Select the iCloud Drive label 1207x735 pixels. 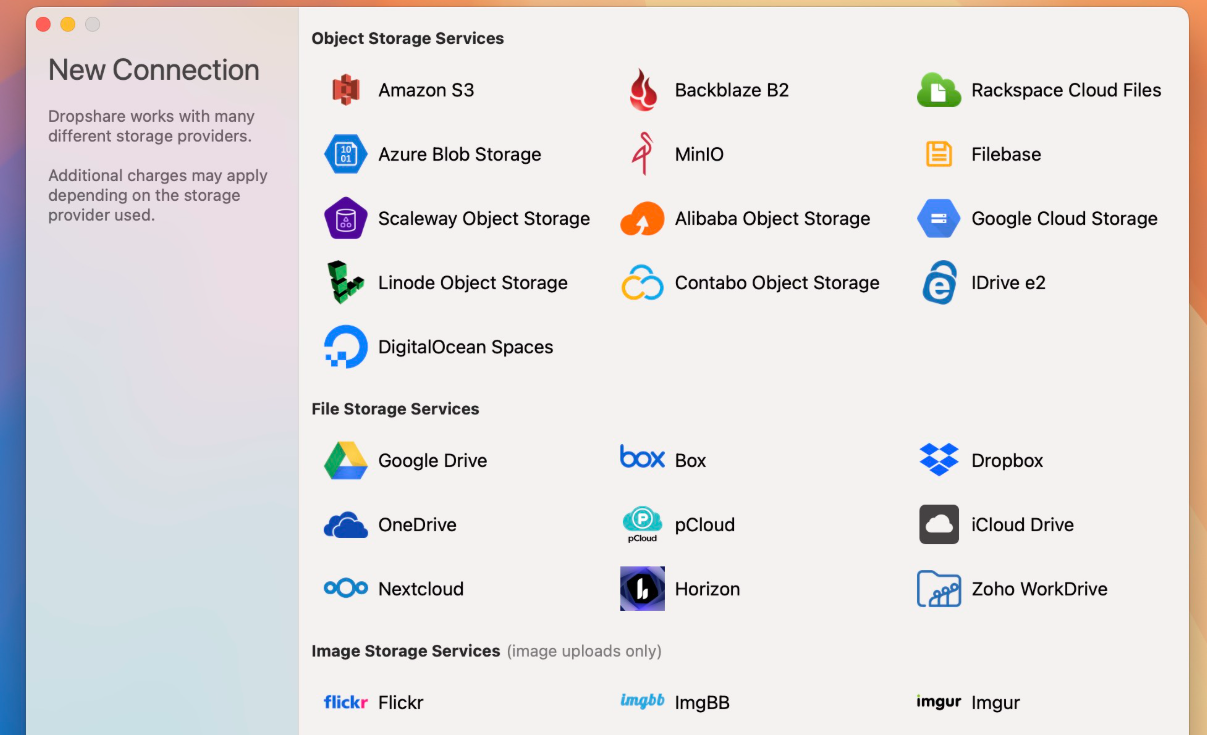(1022, 524)
